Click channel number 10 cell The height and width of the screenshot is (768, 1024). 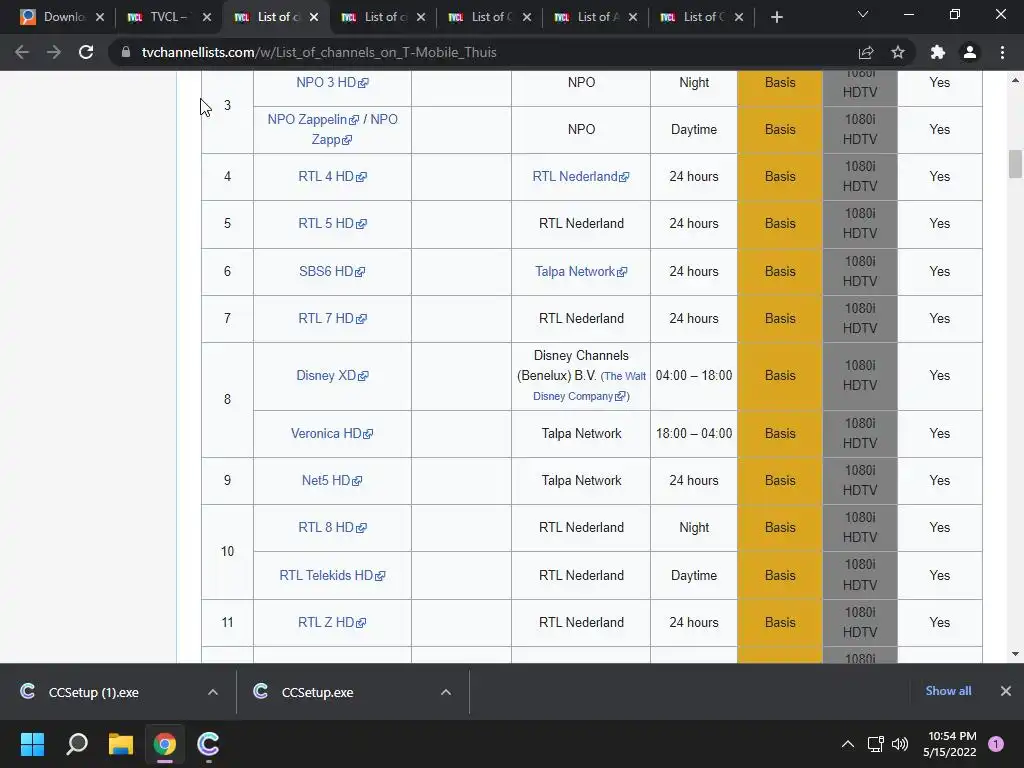227,551
